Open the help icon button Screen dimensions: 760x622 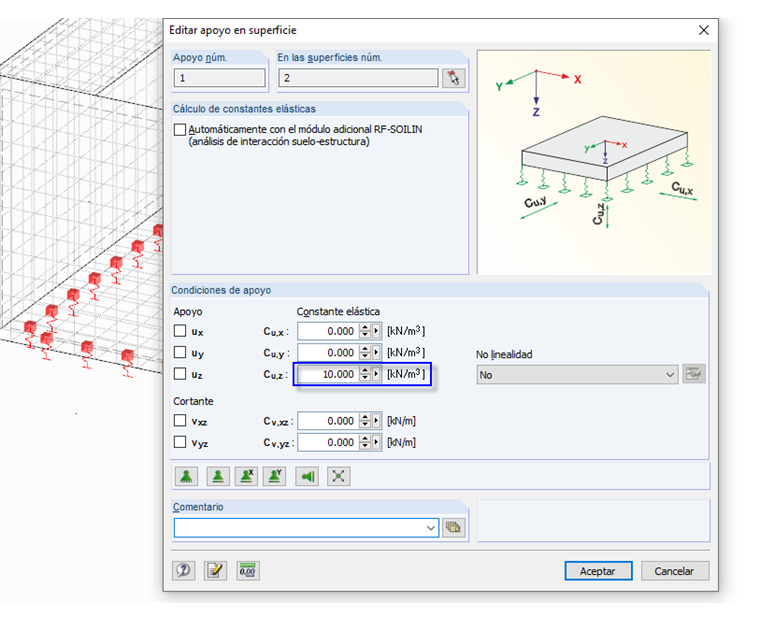(x=184, y=571)
